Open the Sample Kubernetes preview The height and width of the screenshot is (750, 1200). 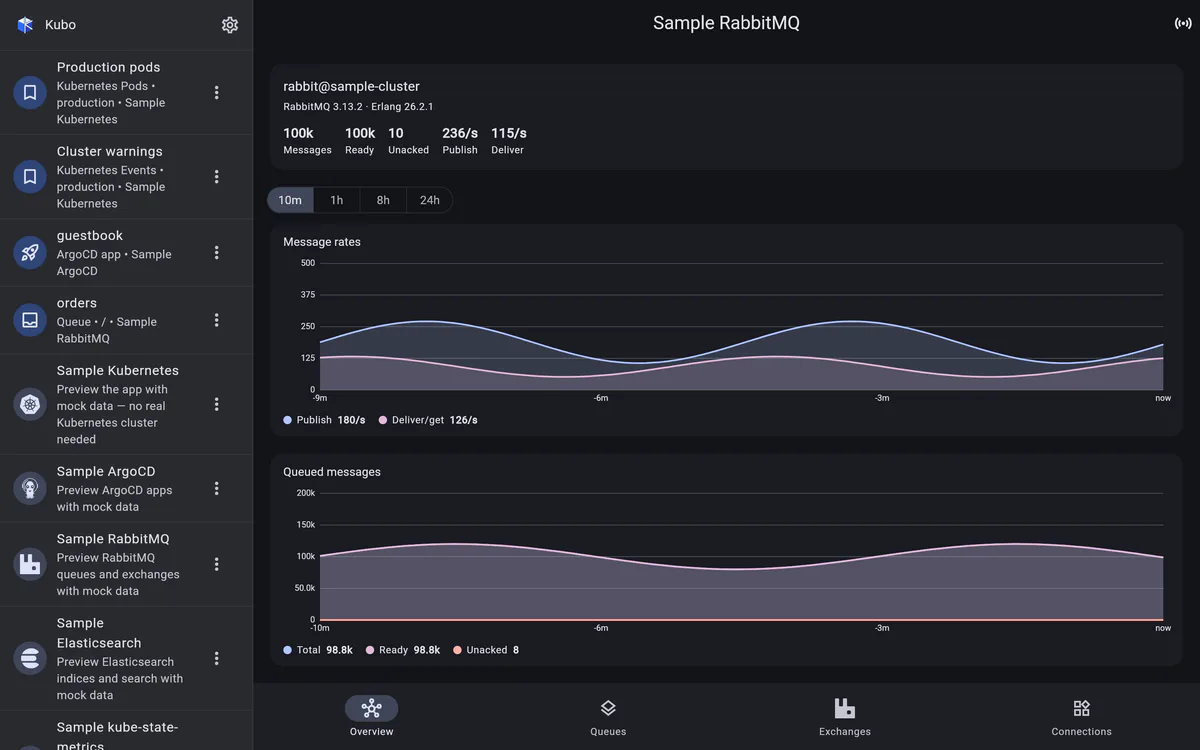click(126, 404)
